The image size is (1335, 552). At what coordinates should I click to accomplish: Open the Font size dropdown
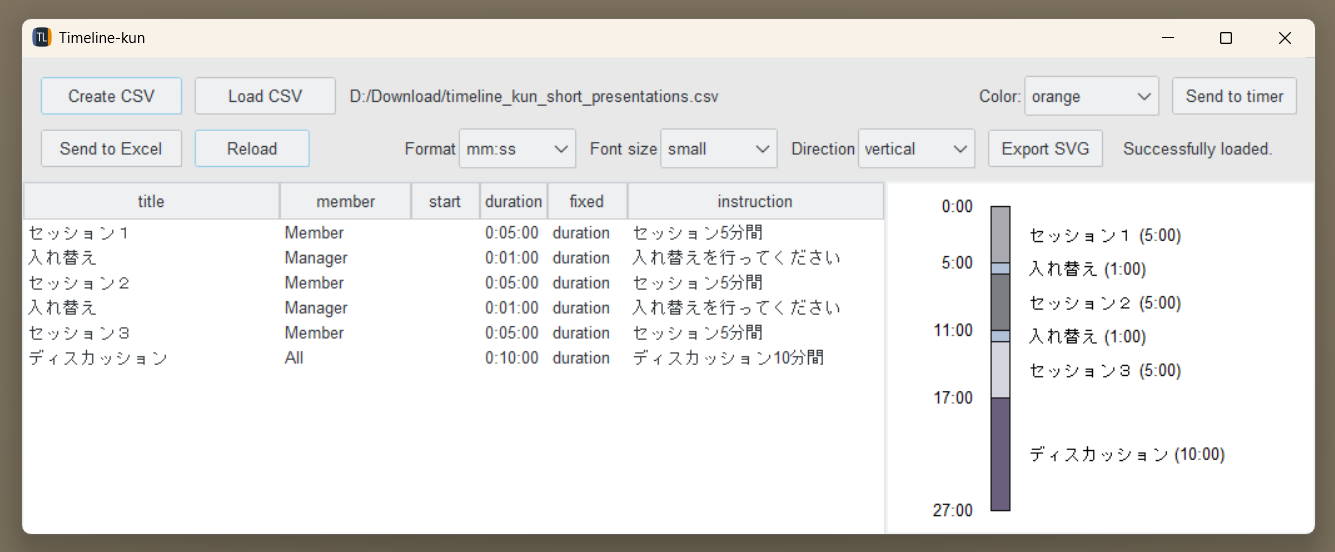point(718,149)
